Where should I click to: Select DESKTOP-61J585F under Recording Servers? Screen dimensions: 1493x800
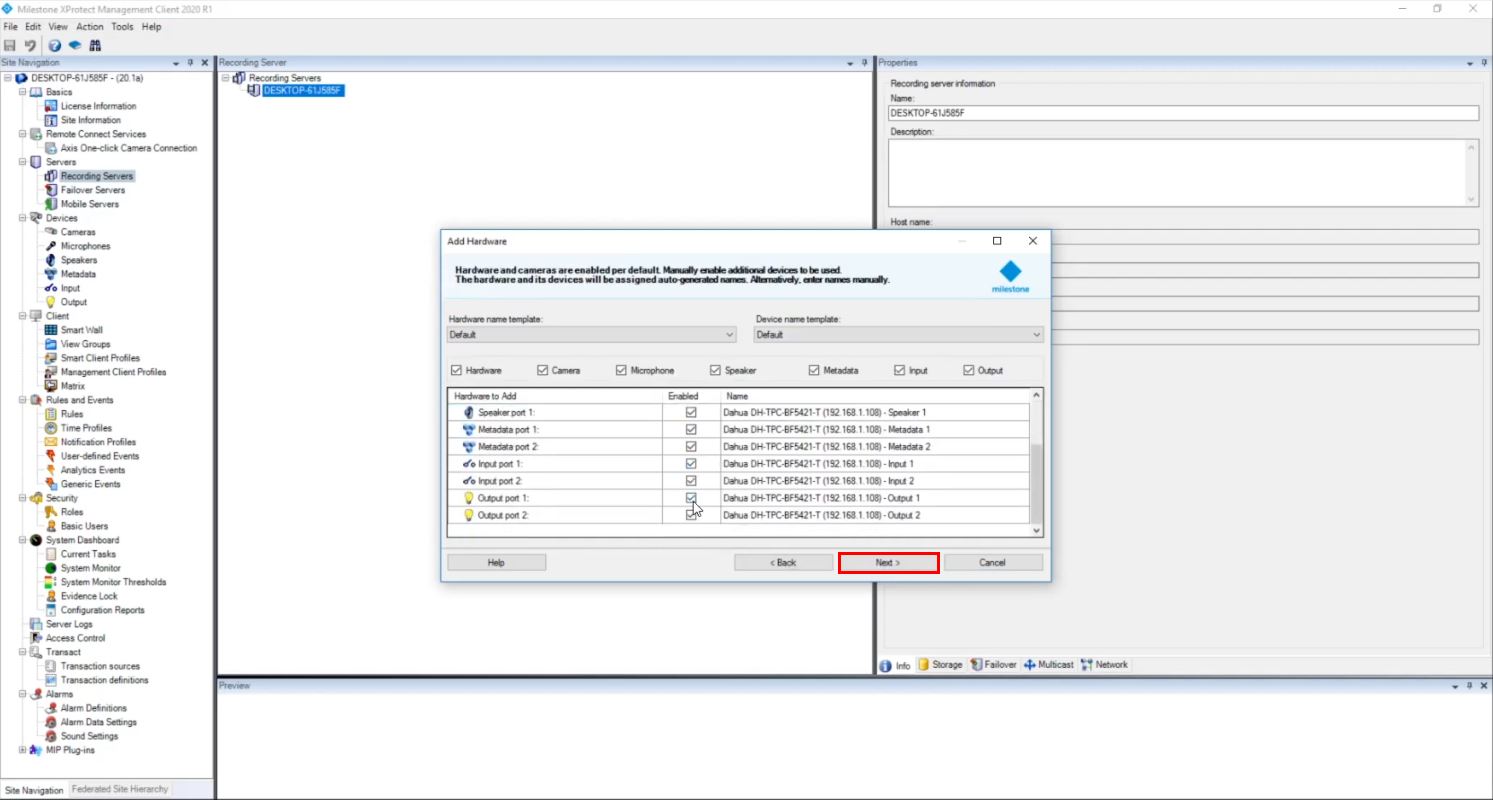(x=302, y=91)
